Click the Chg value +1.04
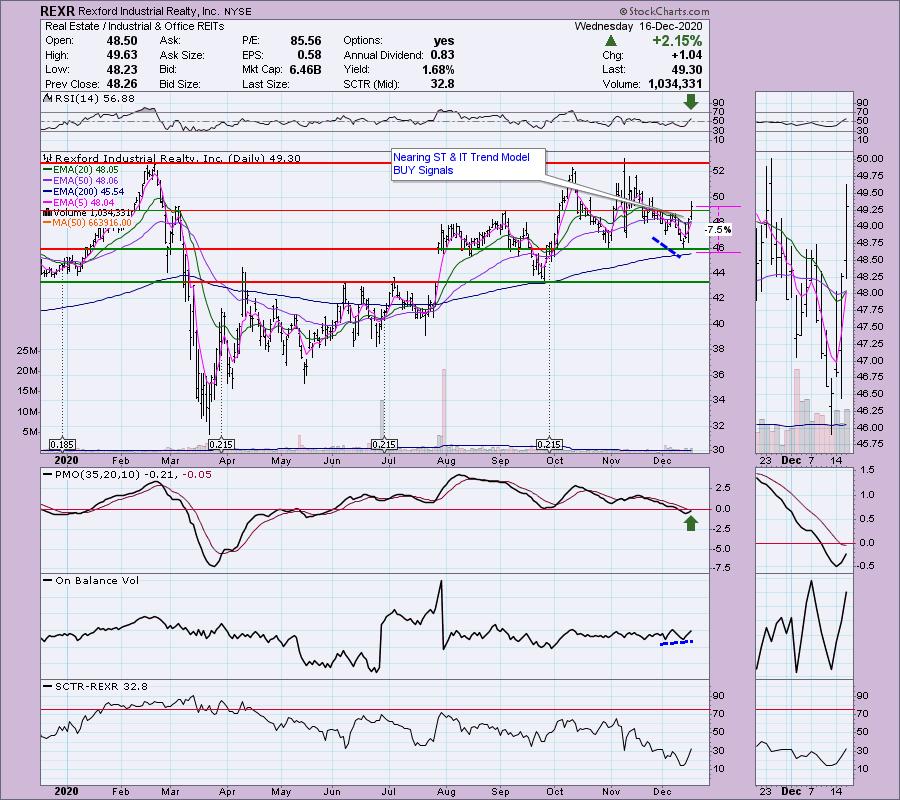 (x=686, y=55)
